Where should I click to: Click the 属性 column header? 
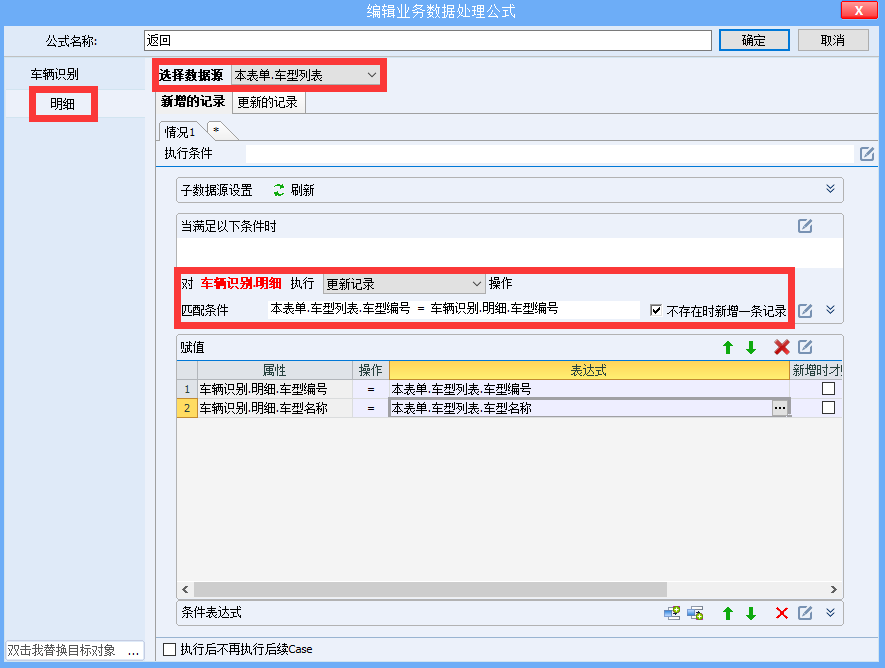(275, 370)
